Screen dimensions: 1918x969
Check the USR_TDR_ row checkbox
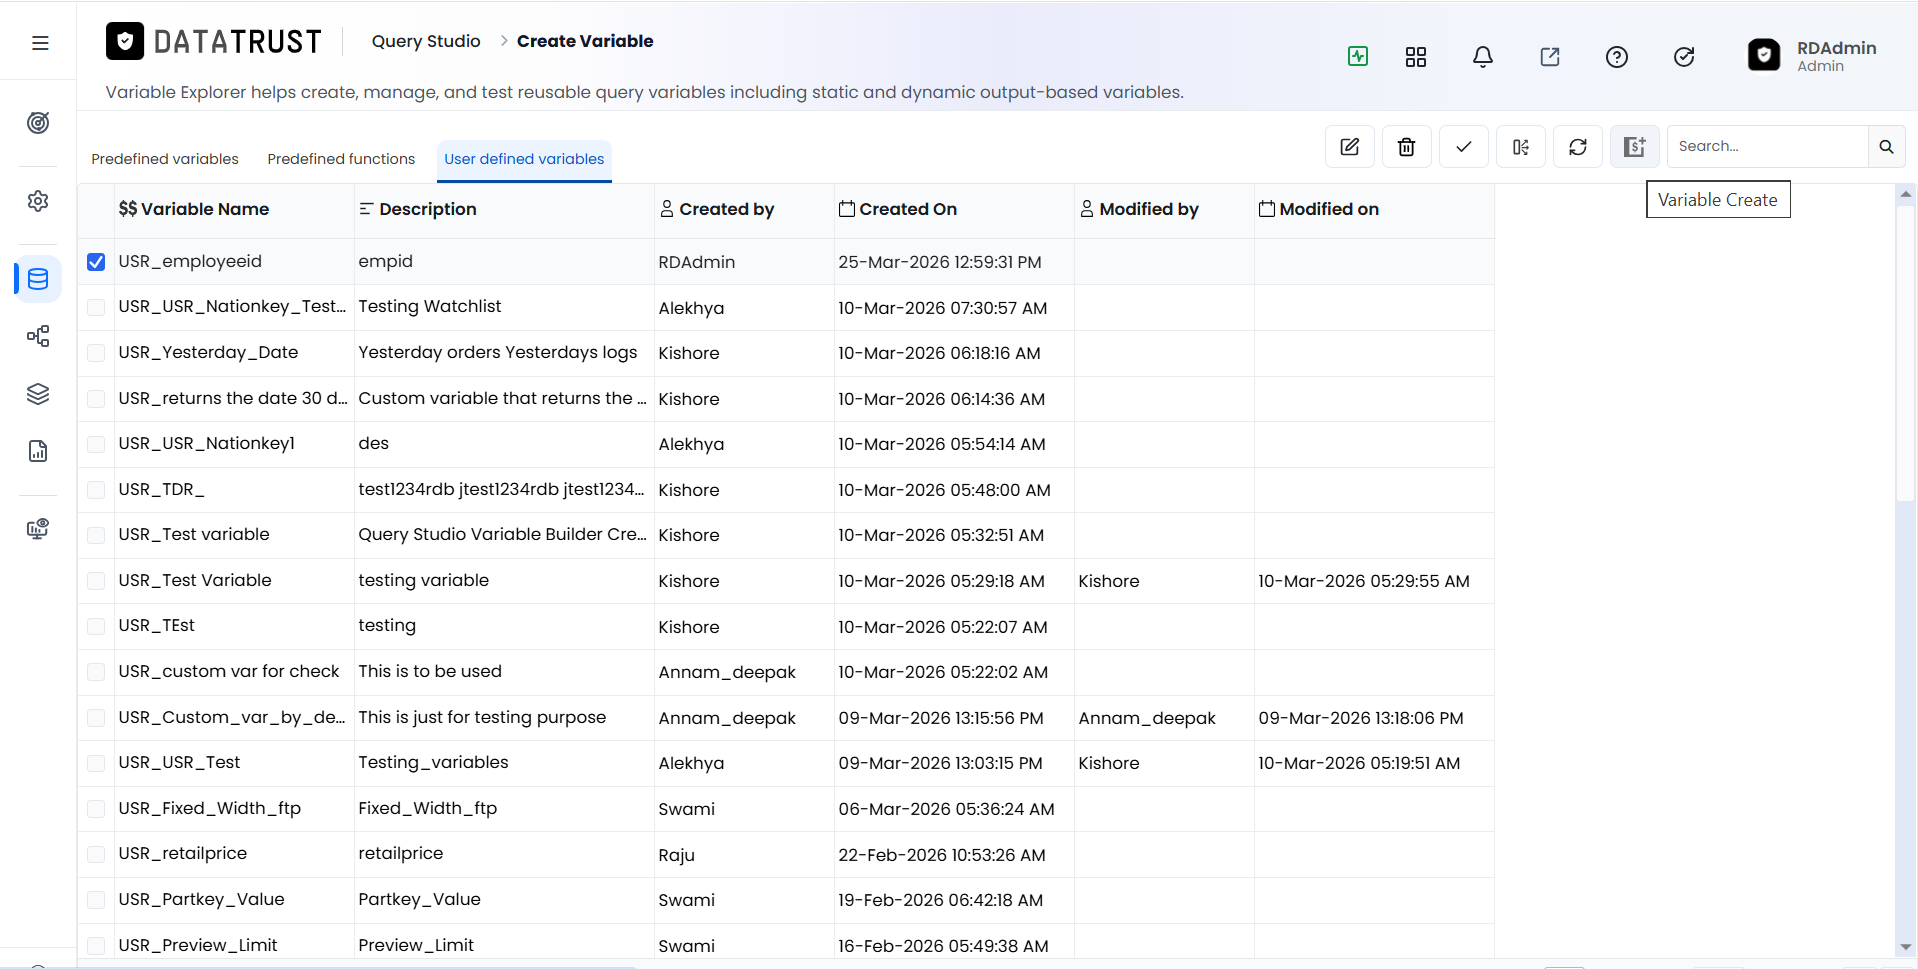pyautogui.click(x=96, y=490)
